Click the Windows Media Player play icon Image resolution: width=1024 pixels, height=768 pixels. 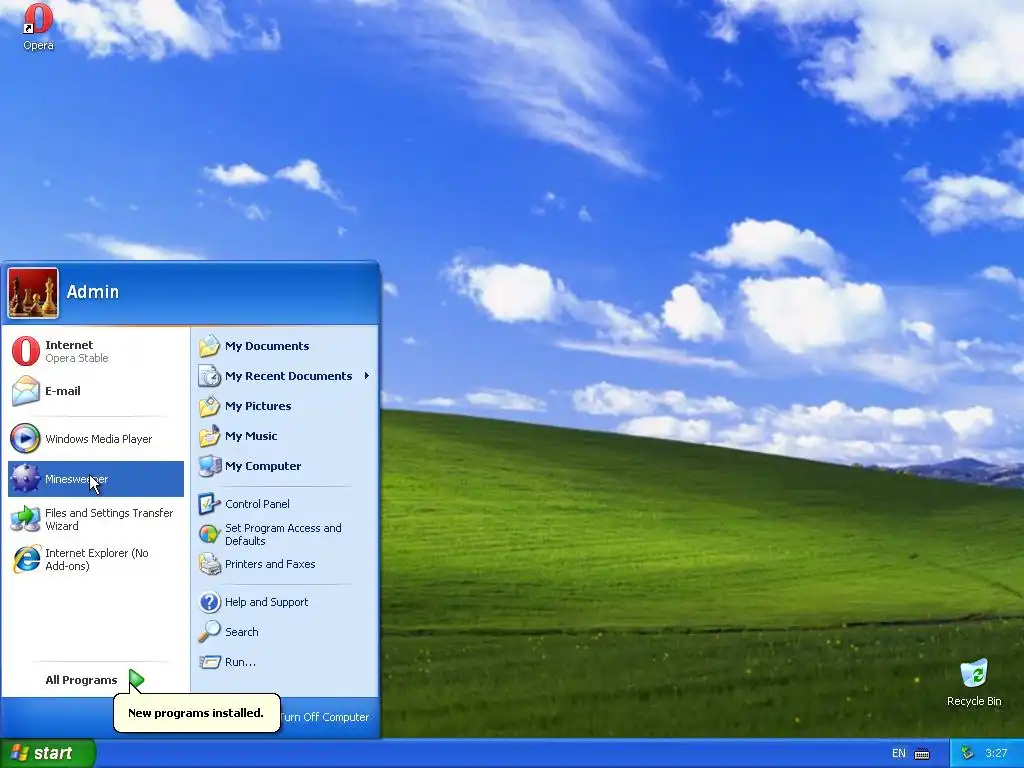(25, 439)
